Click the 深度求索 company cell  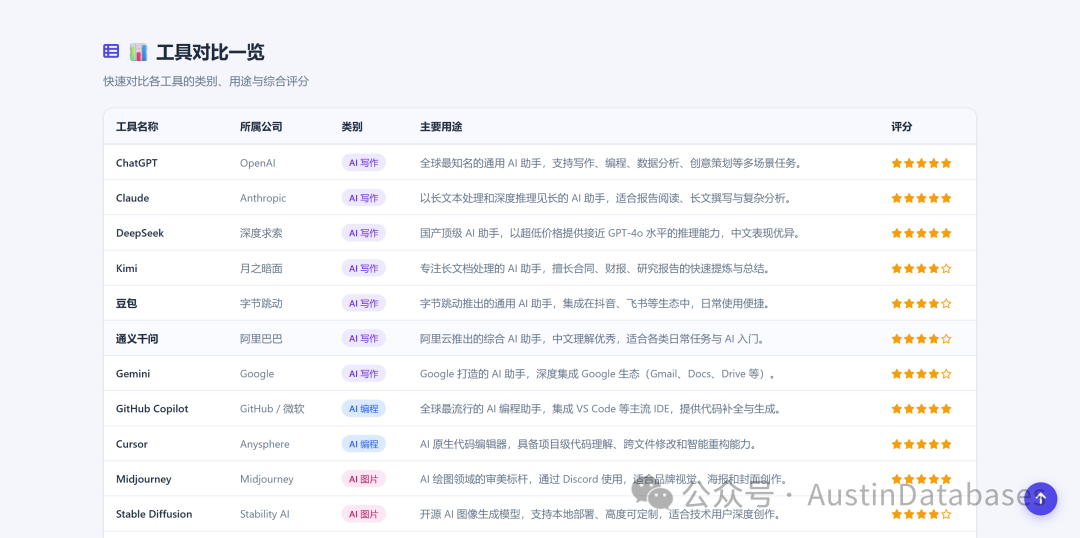(x=261, y=233)
